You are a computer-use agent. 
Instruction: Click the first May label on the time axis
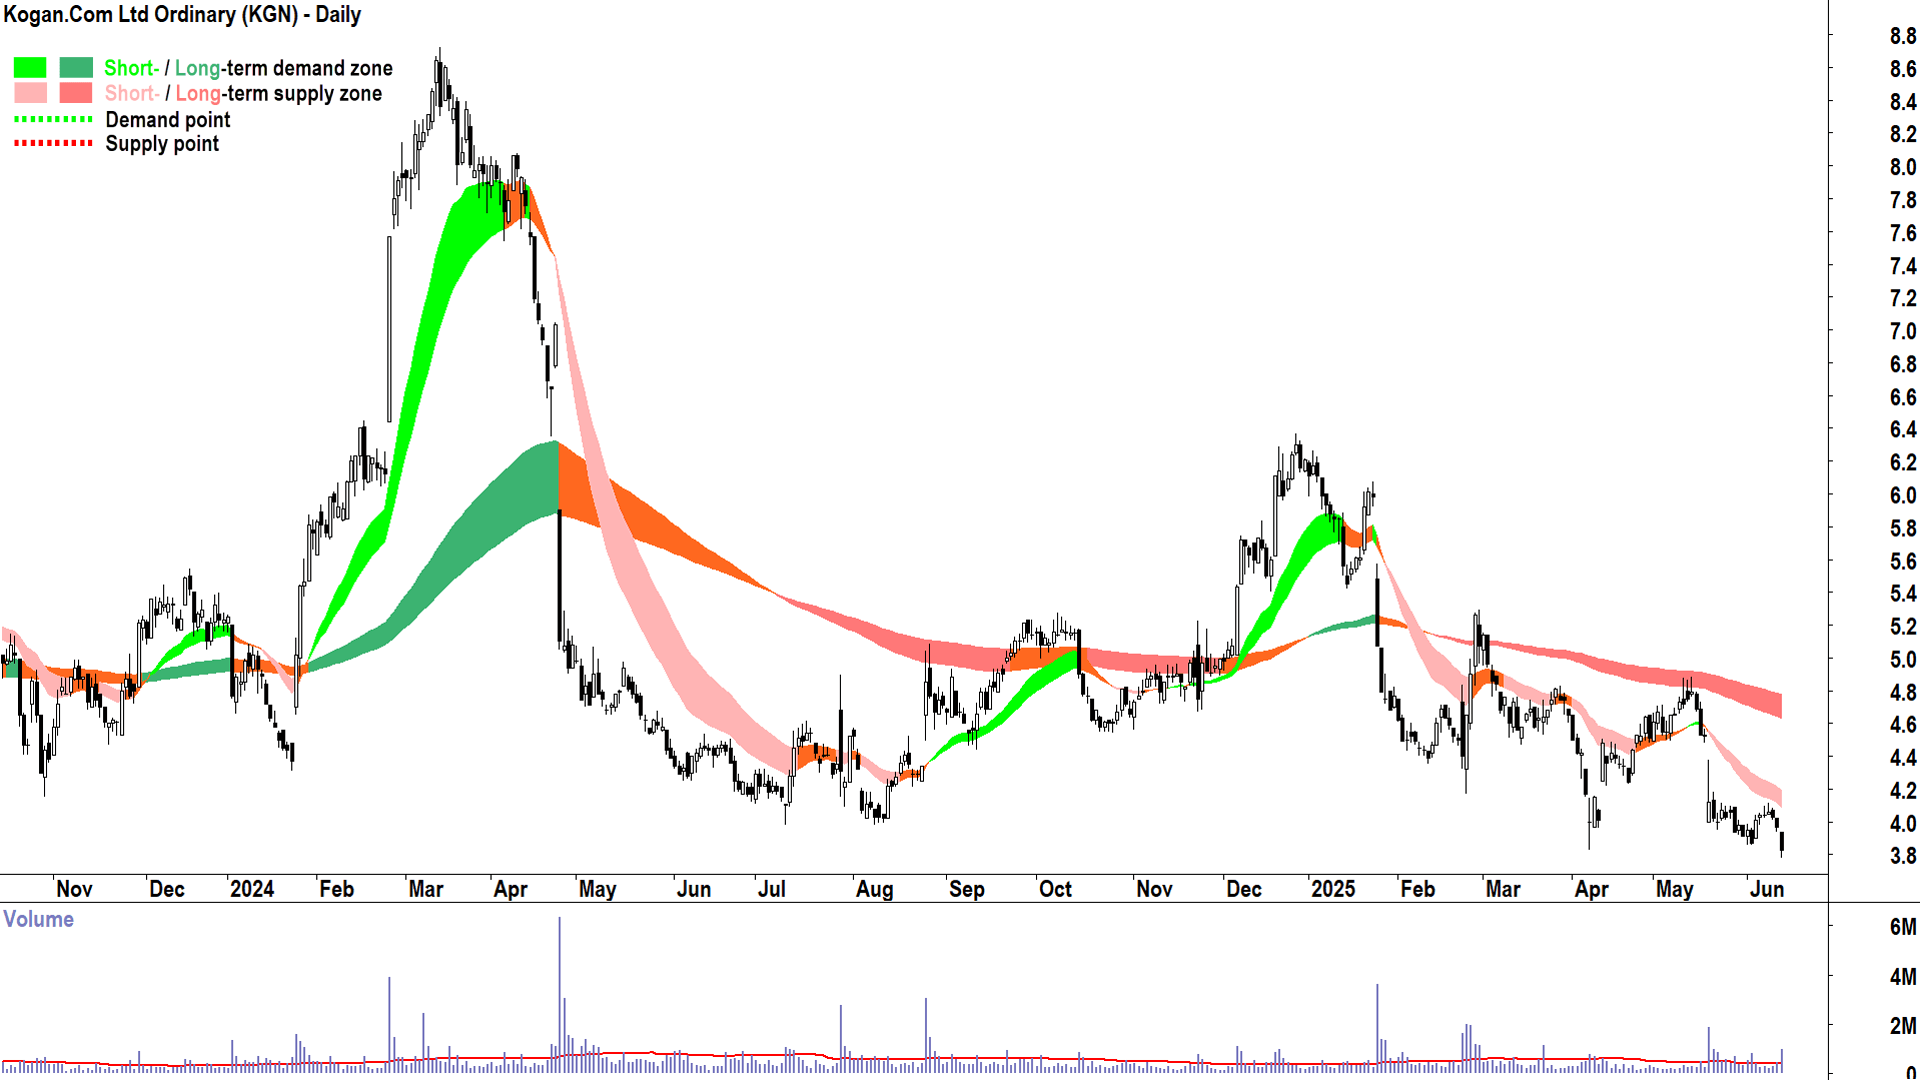click(x=598, y=889)
